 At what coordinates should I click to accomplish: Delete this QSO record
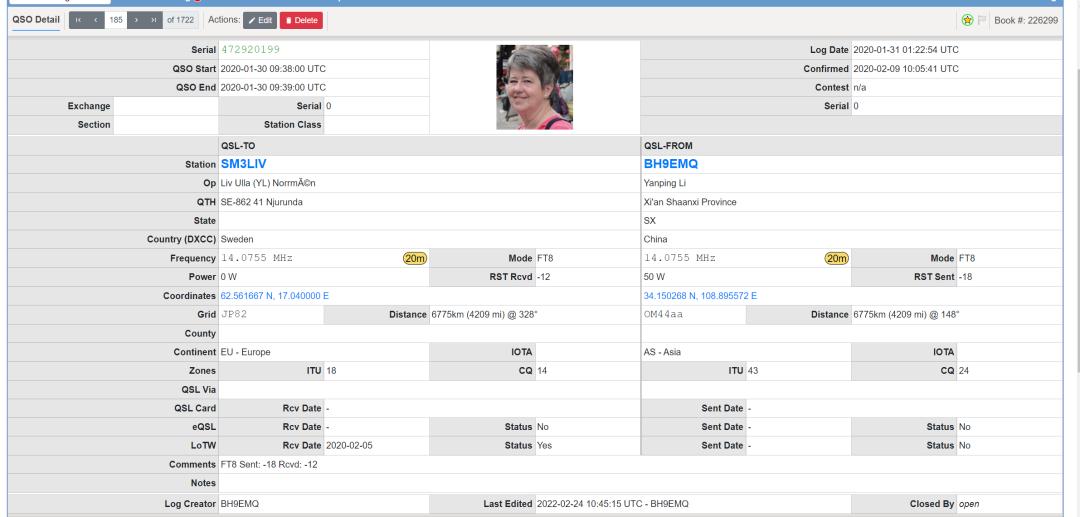click(301, 20)
